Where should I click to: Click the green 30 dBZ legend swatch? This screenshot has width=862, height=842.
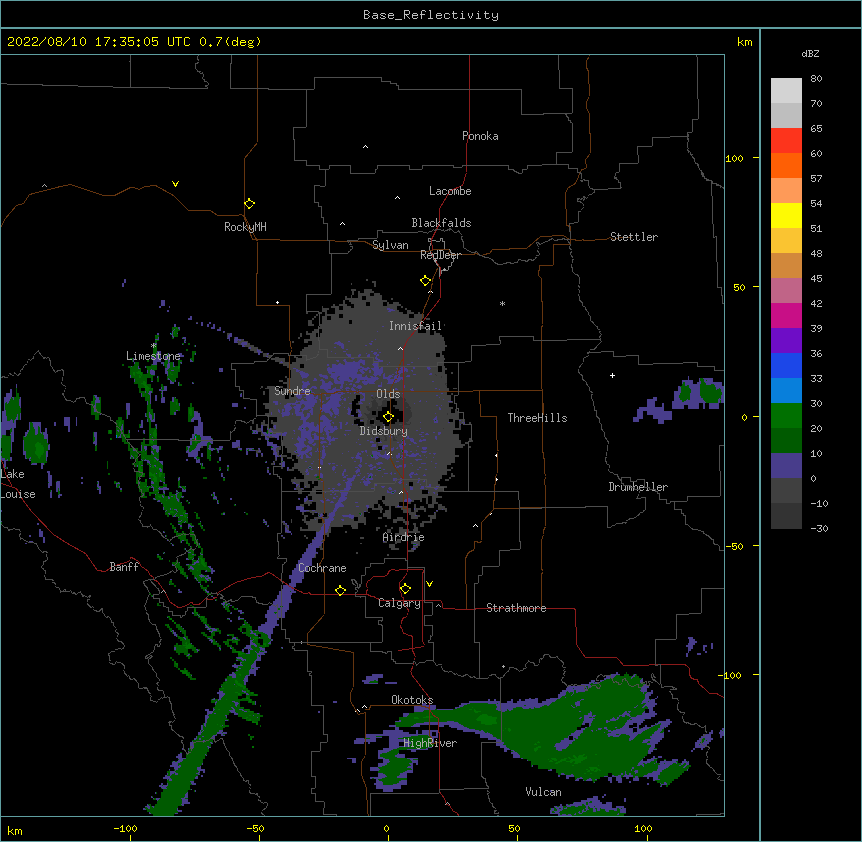coord(786,416)
